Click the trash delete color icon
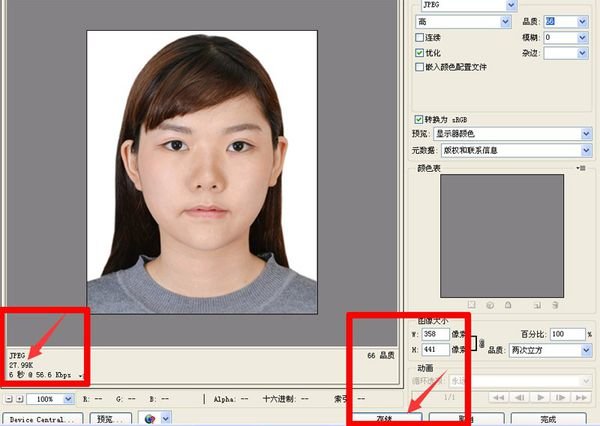This screenshot has width=600, height=426. [x=555, y=305]
